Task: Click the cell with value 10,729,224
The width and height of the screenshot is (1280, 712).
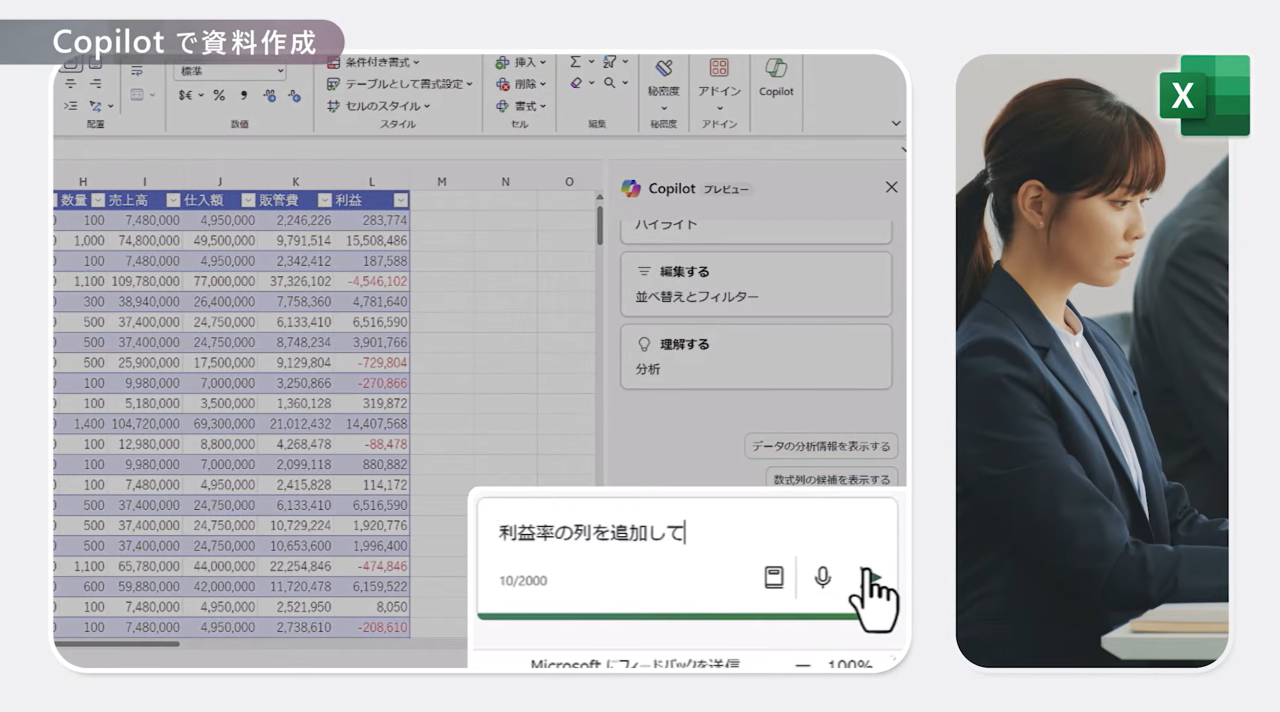Action: pyautogui.click(x=295, y=526)
